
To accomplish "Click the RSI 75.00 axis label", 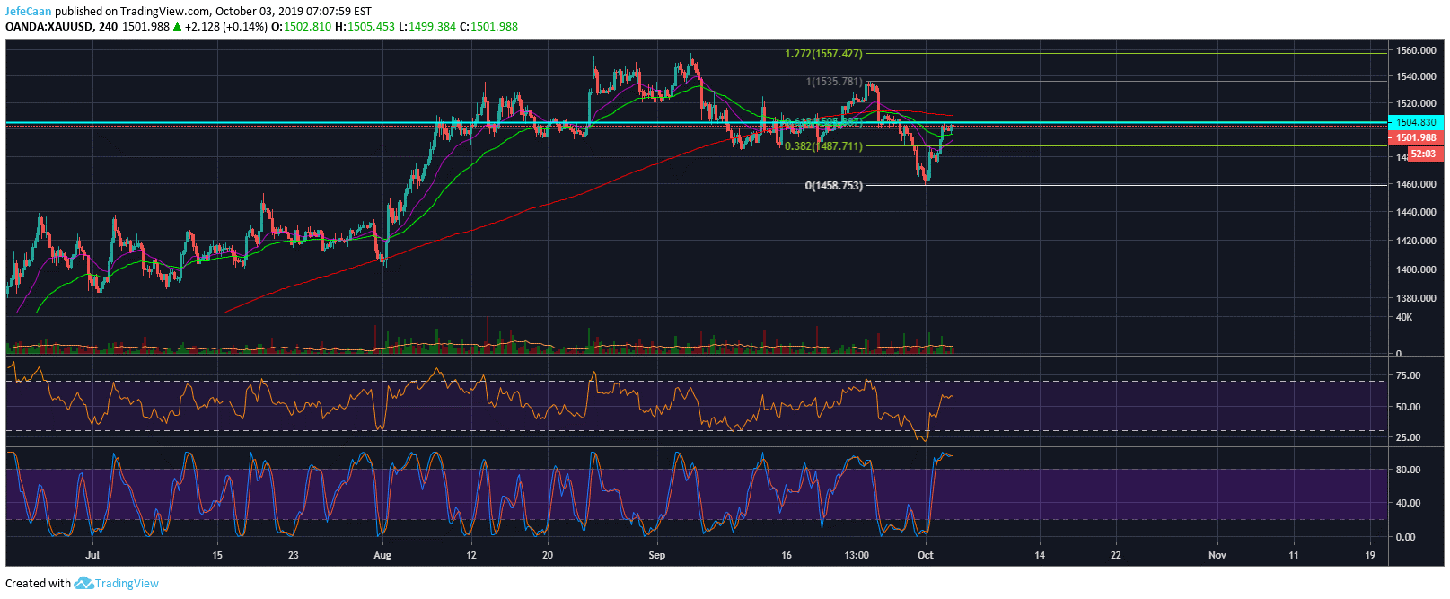I will click(1408, 376).
